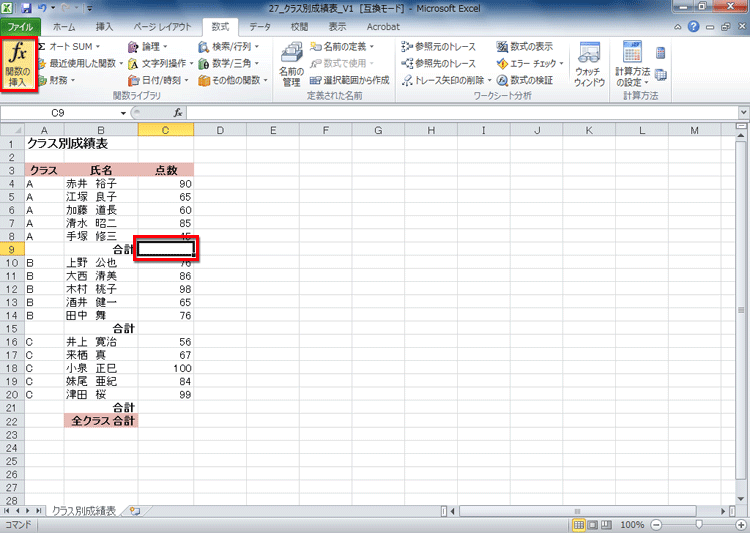
Task: Click the minimize ribbon caret icon
Action: point(677,27)
